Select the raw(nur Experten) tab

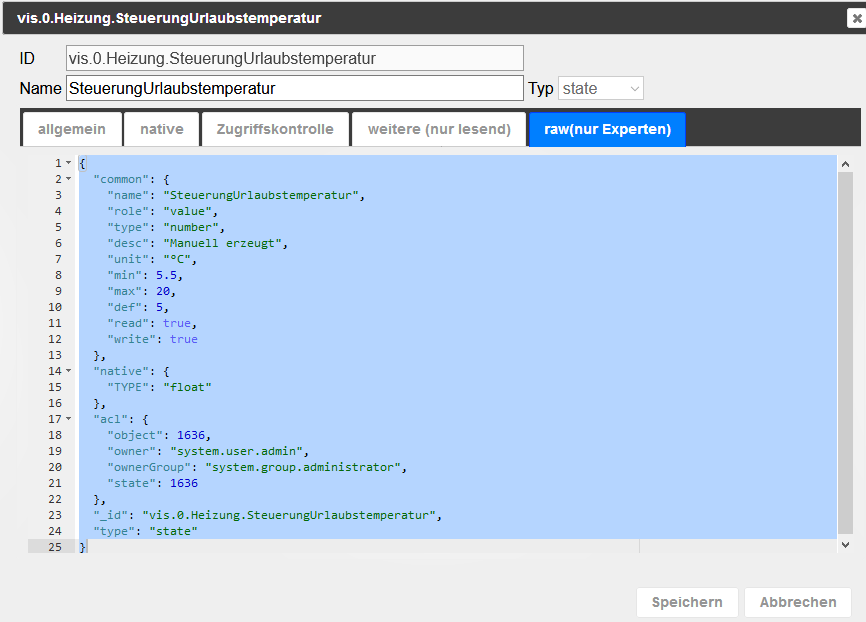[607, 129]
